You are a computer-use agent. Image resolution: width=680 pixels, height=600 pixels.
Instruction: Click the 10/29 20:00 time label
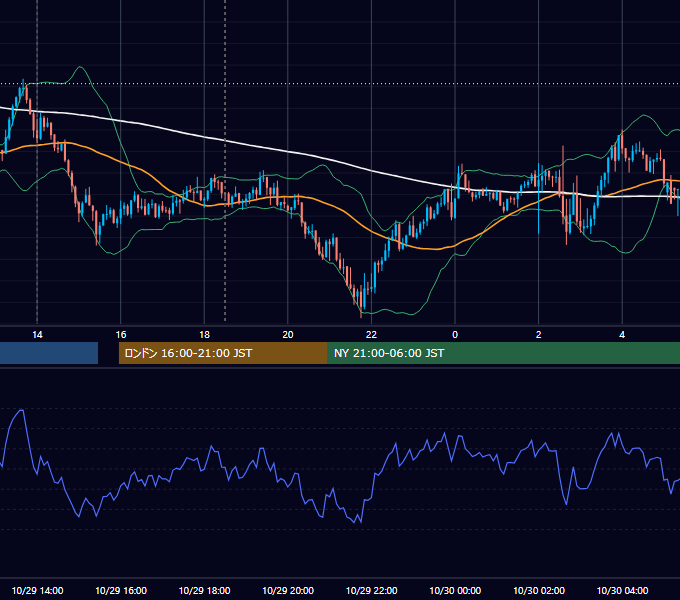[288, 590]
